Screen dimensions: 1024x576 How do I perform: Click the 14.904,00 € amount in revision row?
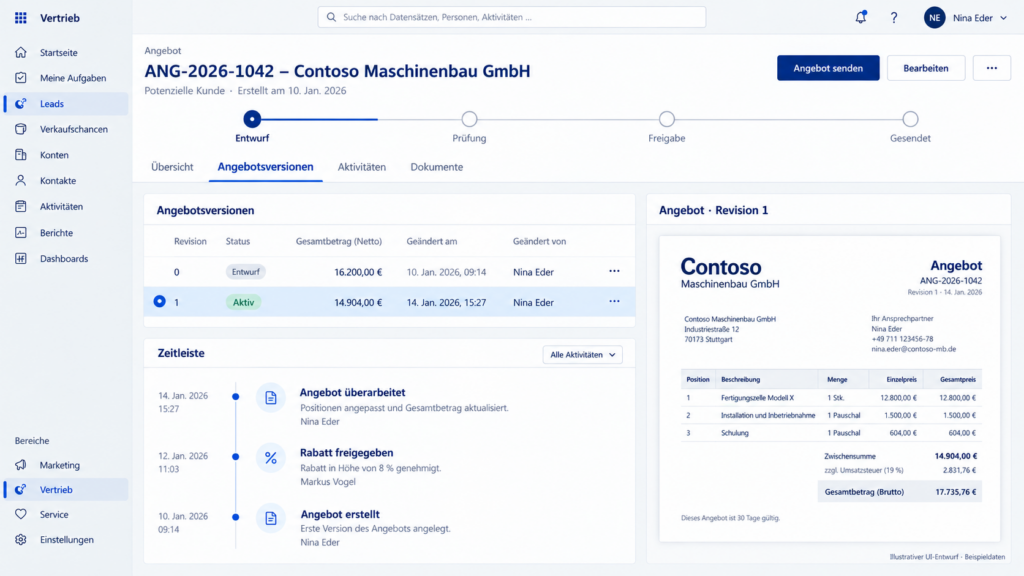[358, 302]
